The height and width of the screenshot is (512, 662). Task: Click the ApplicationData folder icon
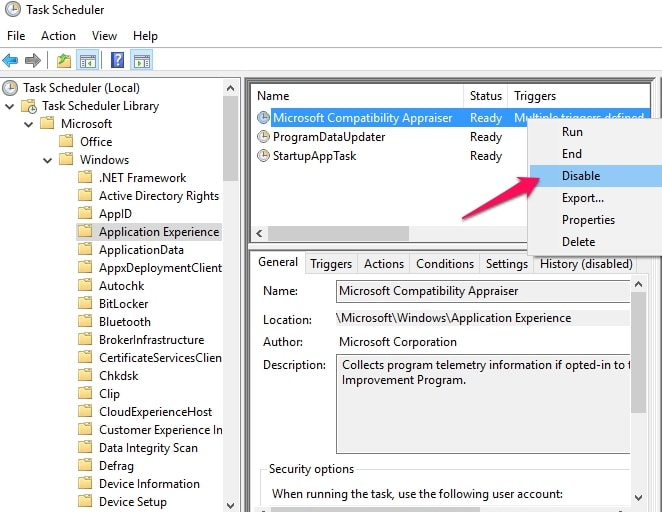(85, 249)
